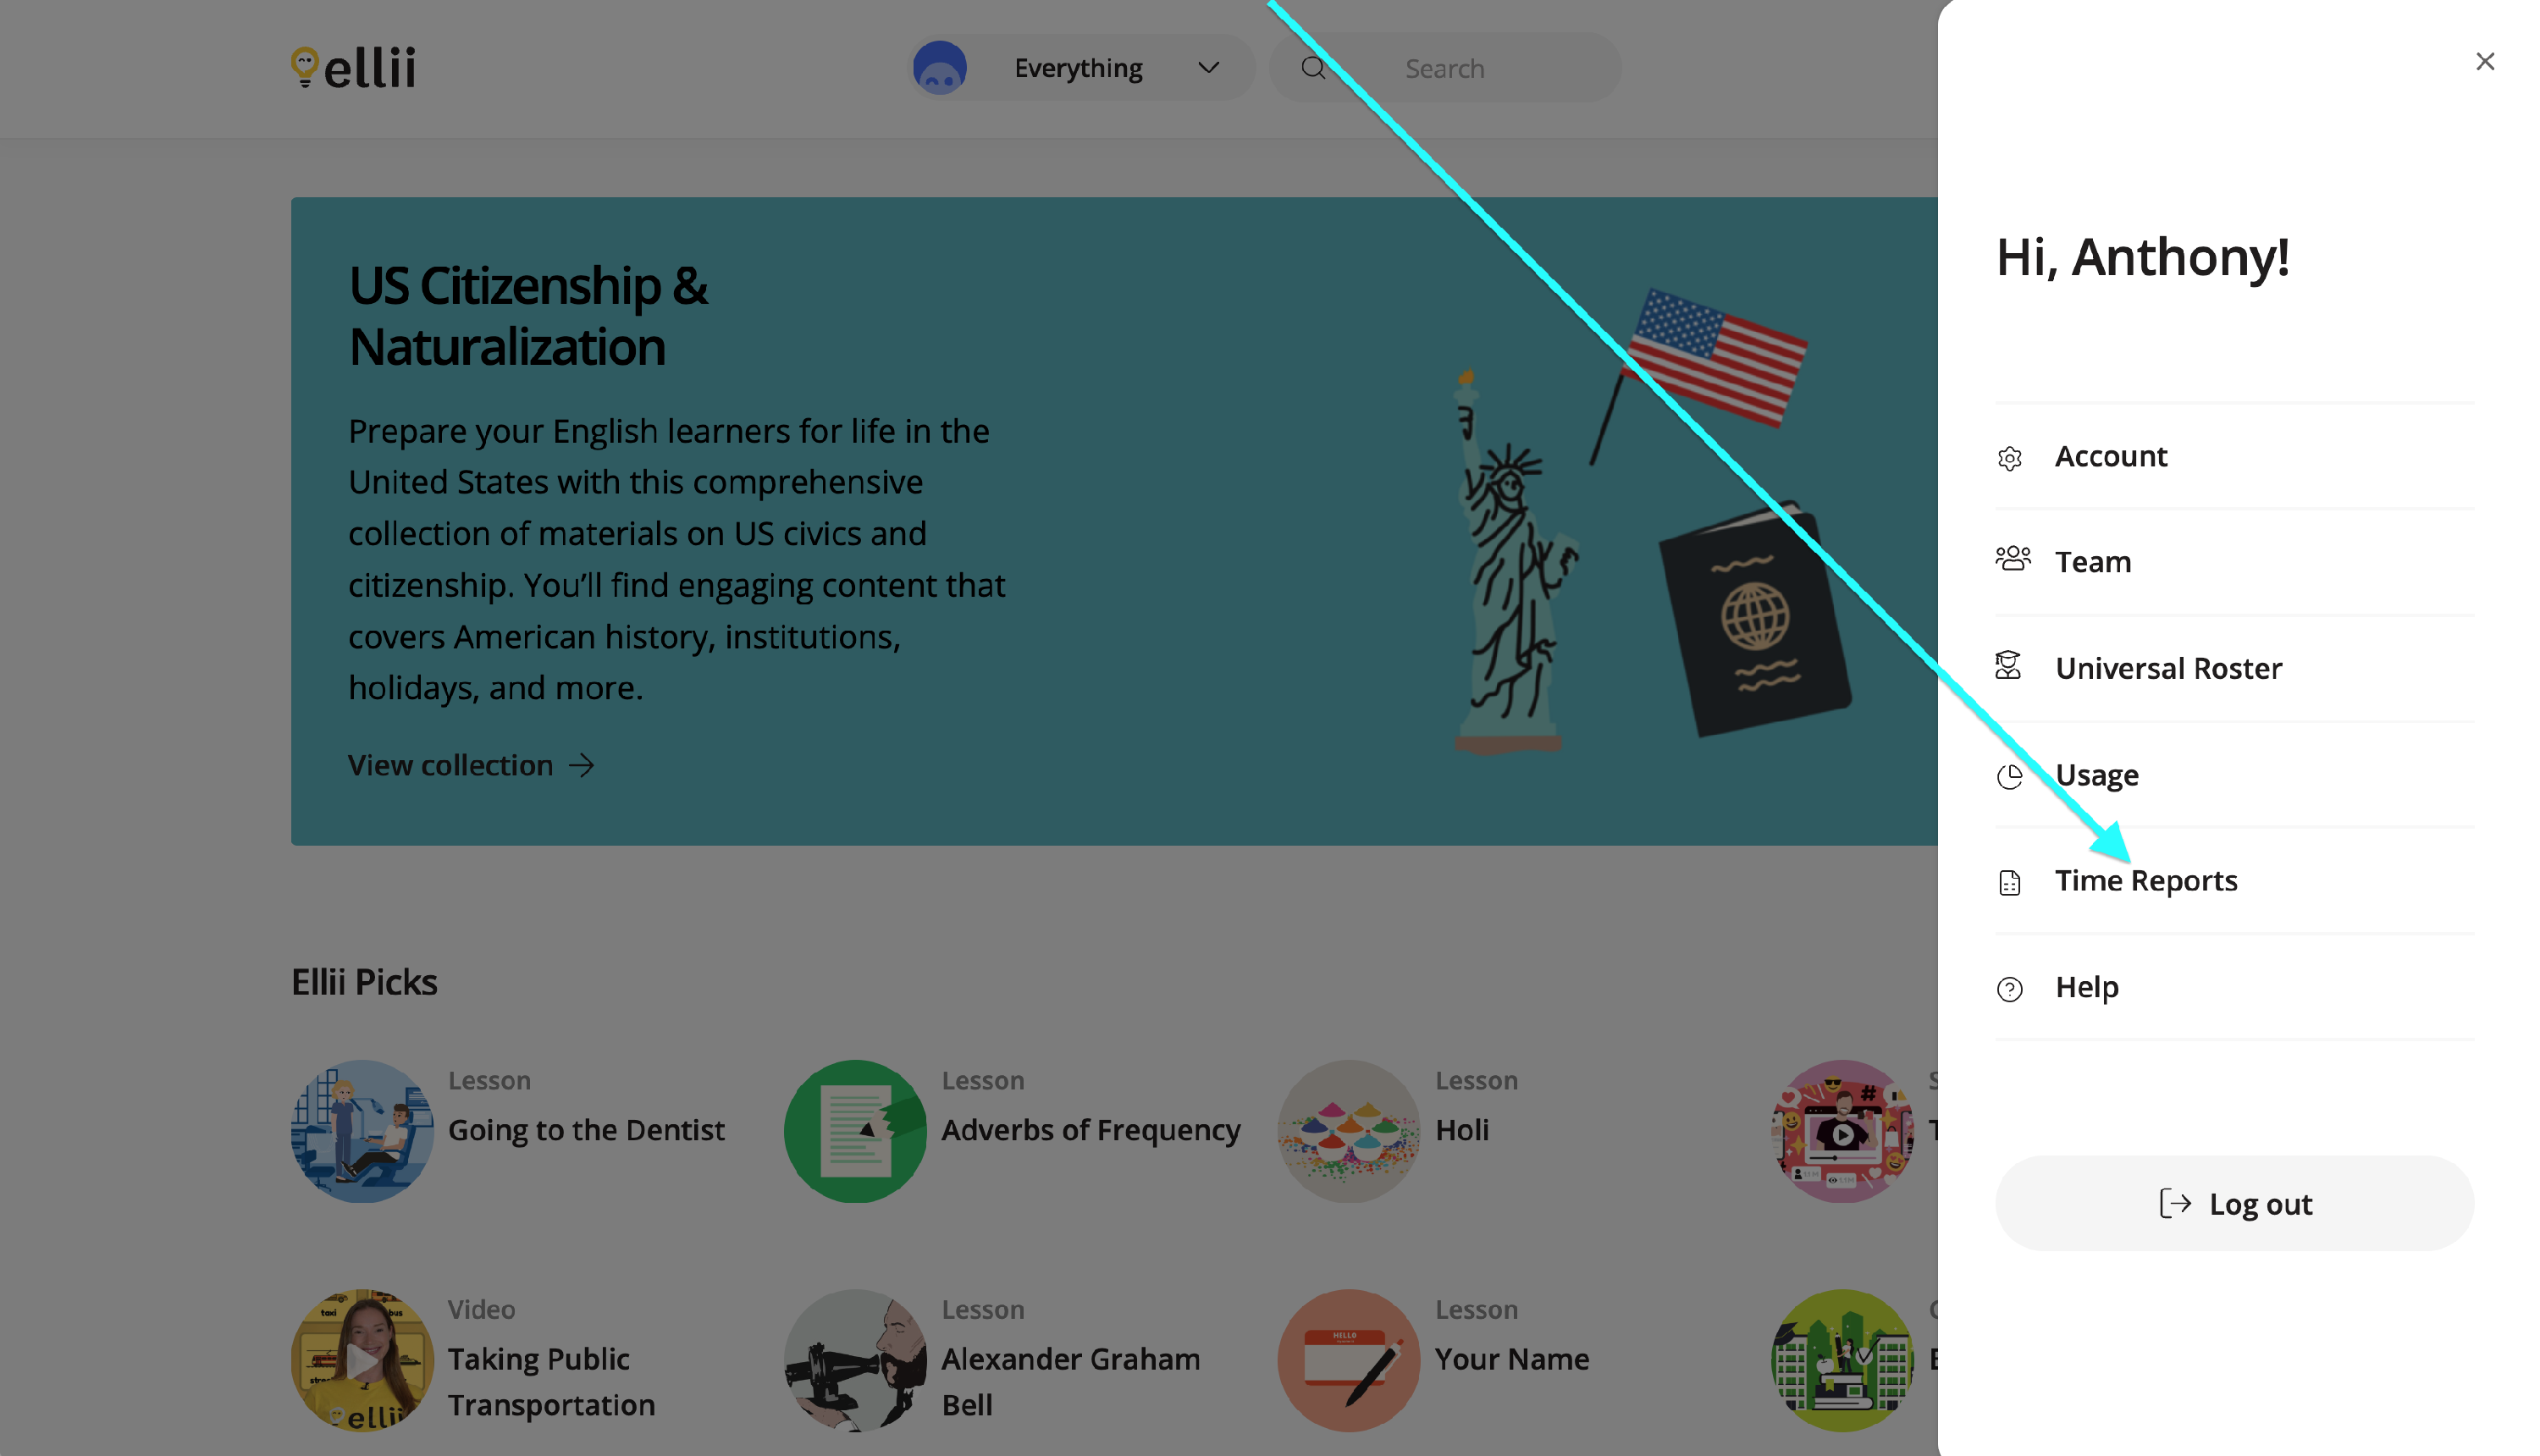This screenshot has height=1456, width=2540.
Task: Click the Time Reports document icon
Action: coord(2010,883)
